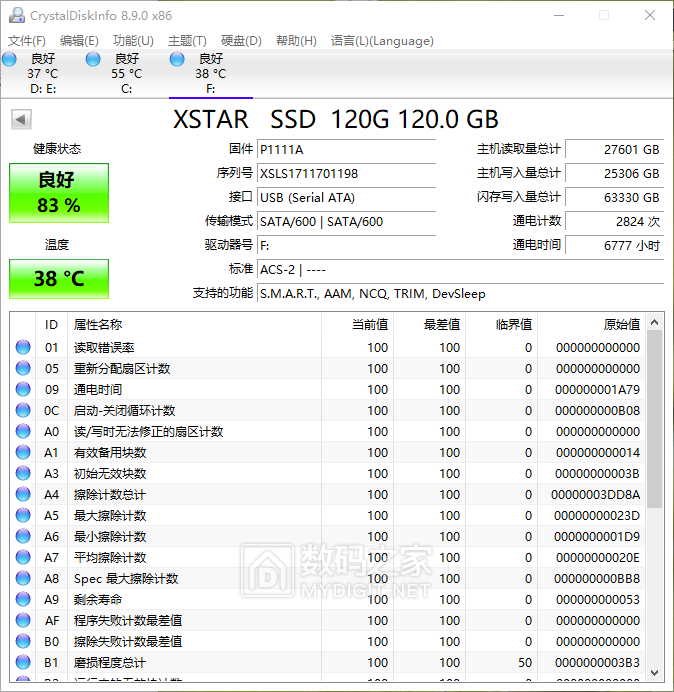674x692 pixels.
Task: Click the 序列号 serial number field
Action: tap(346, 174)
